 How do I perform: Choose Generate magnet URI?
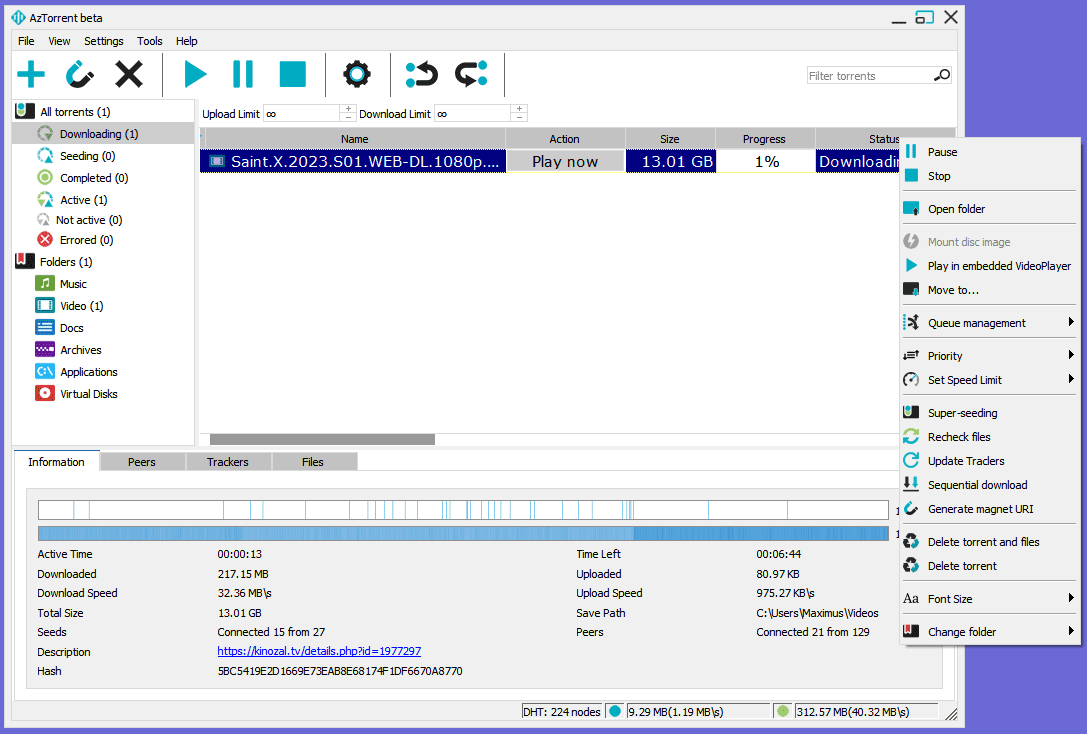tap(990, 509)
